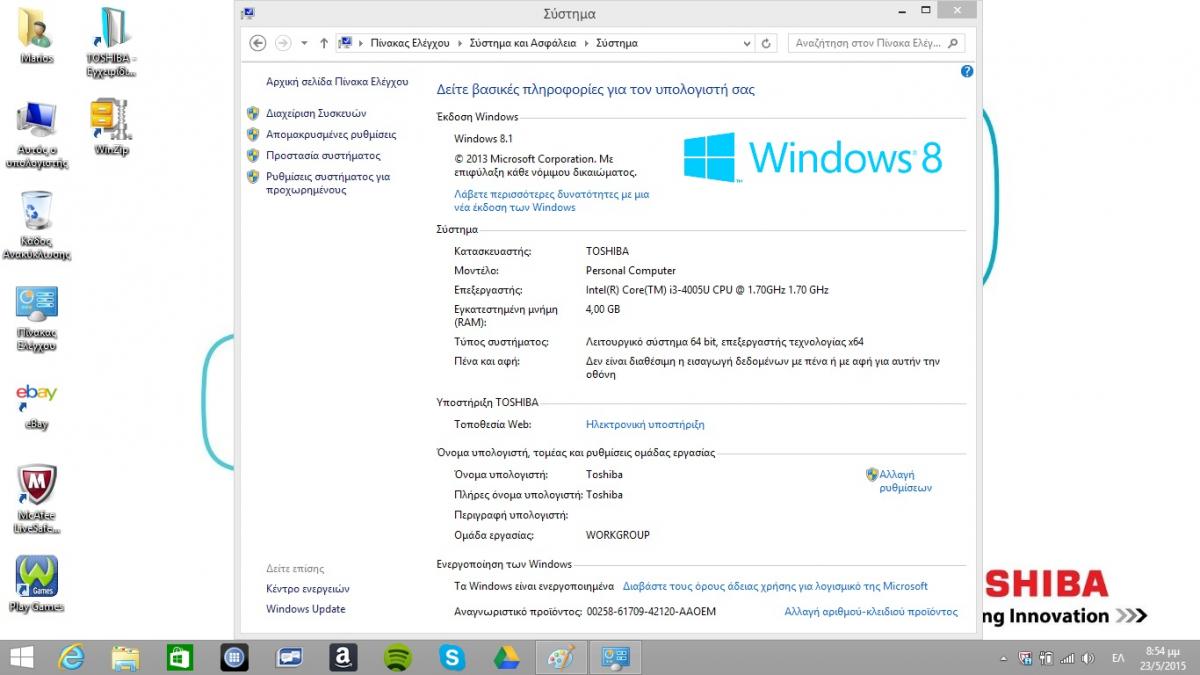Open Google Drive from the taskbar
The height and width of the screenshot is (675, 1200).
(506, 657)
